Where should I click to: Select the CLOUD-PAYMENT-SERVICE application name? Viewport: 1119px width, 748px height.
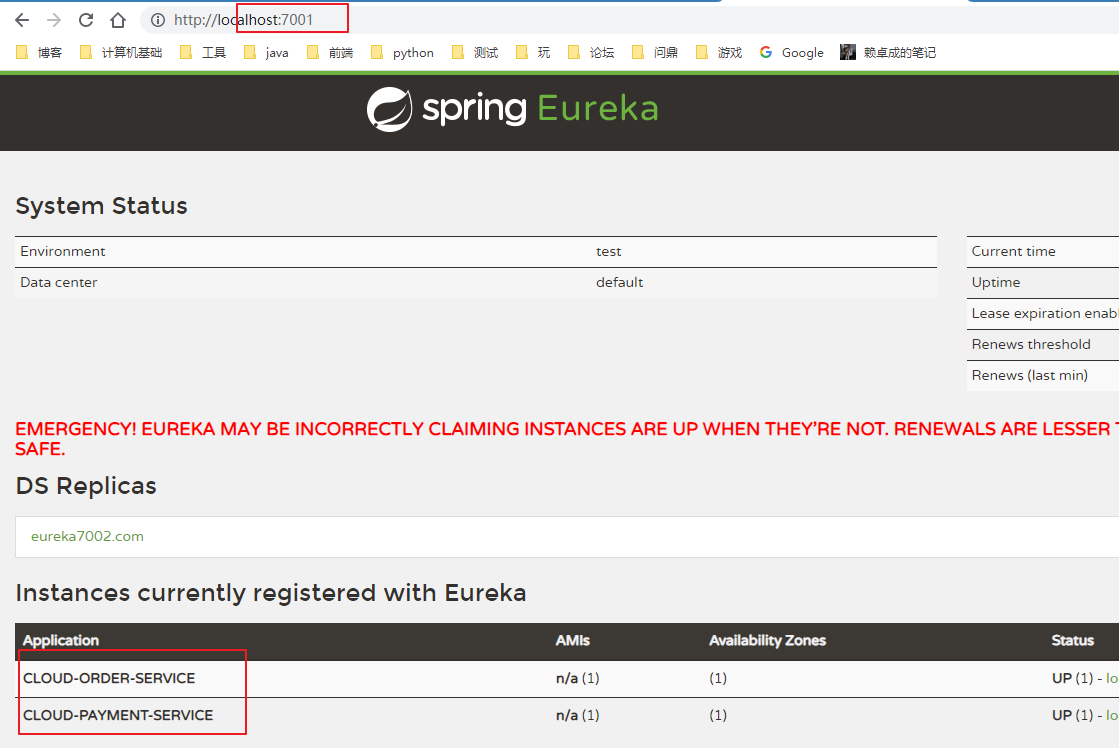coord(118,715)
